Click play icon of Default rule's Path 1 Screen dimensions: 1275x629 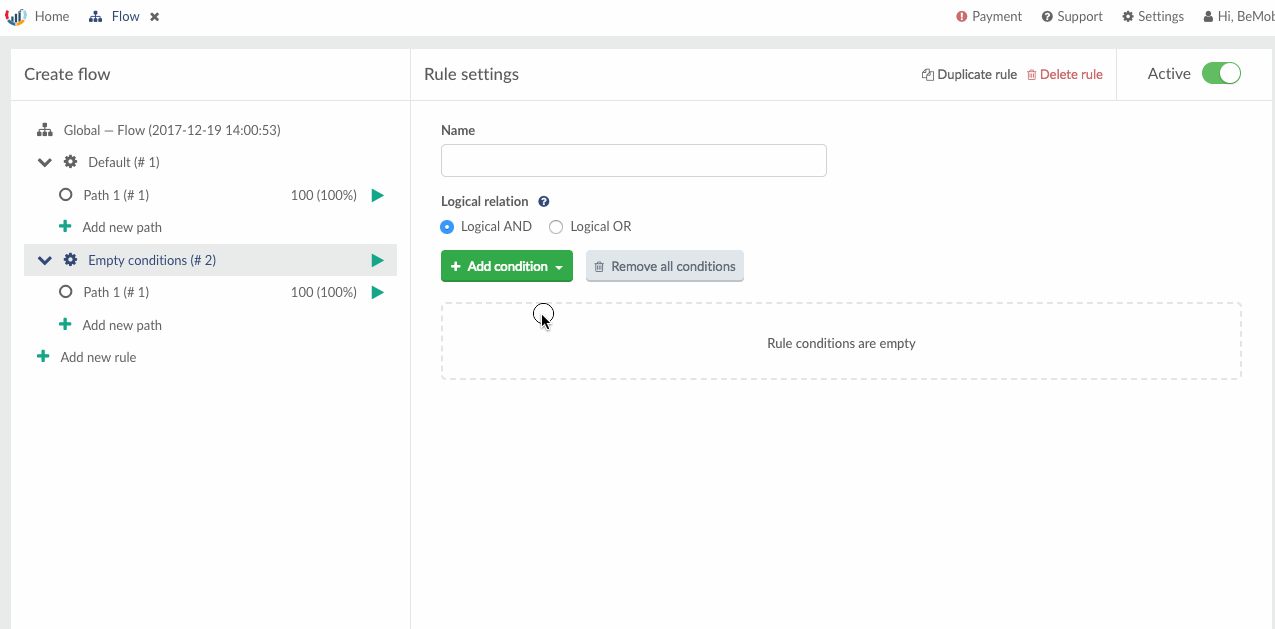coord(377,195)
